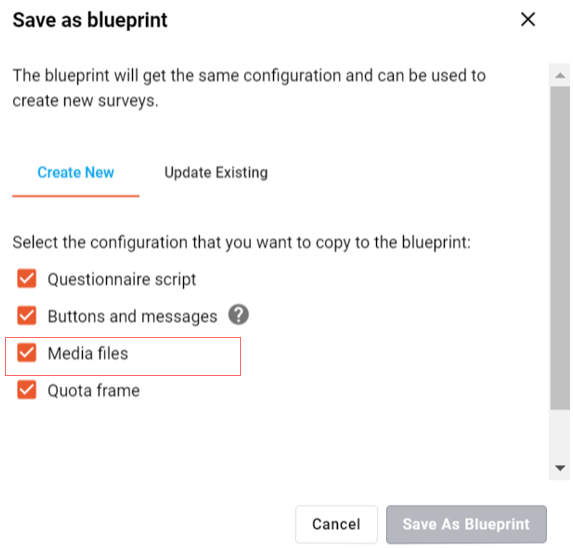Click the Media files label text

(x=88, y=354)
